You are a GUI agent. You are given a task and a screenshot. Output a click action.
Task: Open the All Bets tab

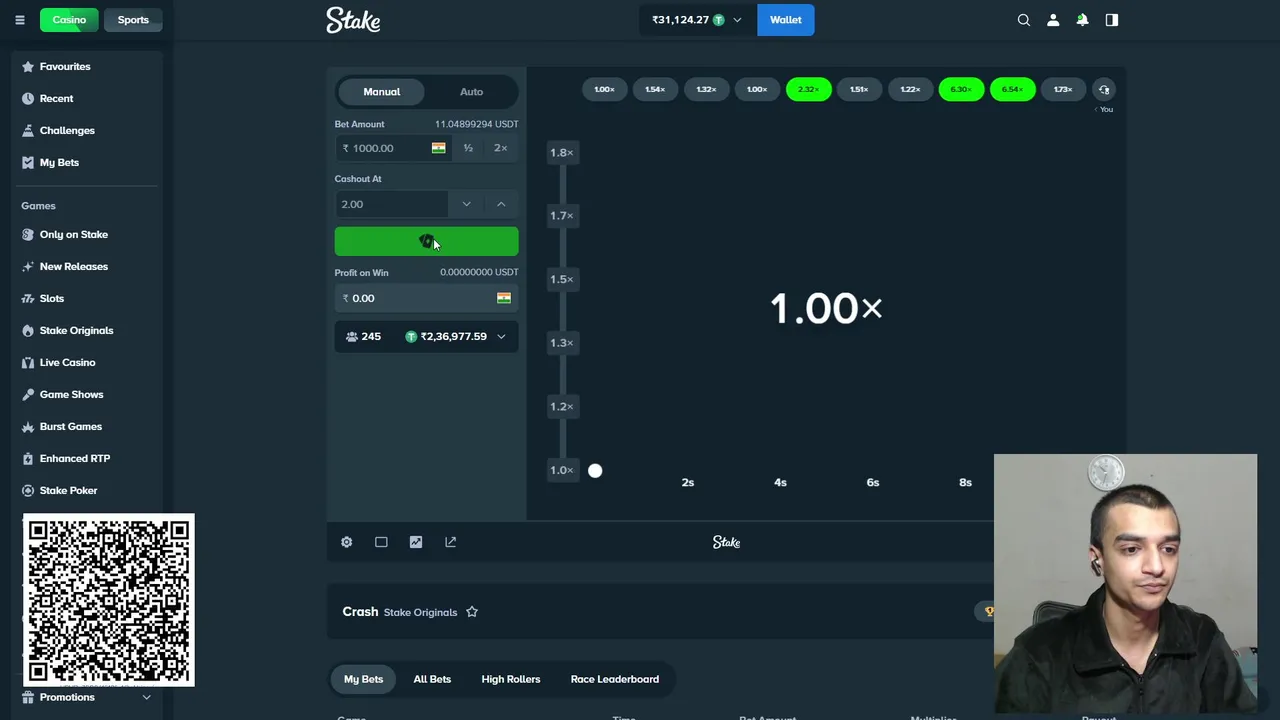coord(432,679)
